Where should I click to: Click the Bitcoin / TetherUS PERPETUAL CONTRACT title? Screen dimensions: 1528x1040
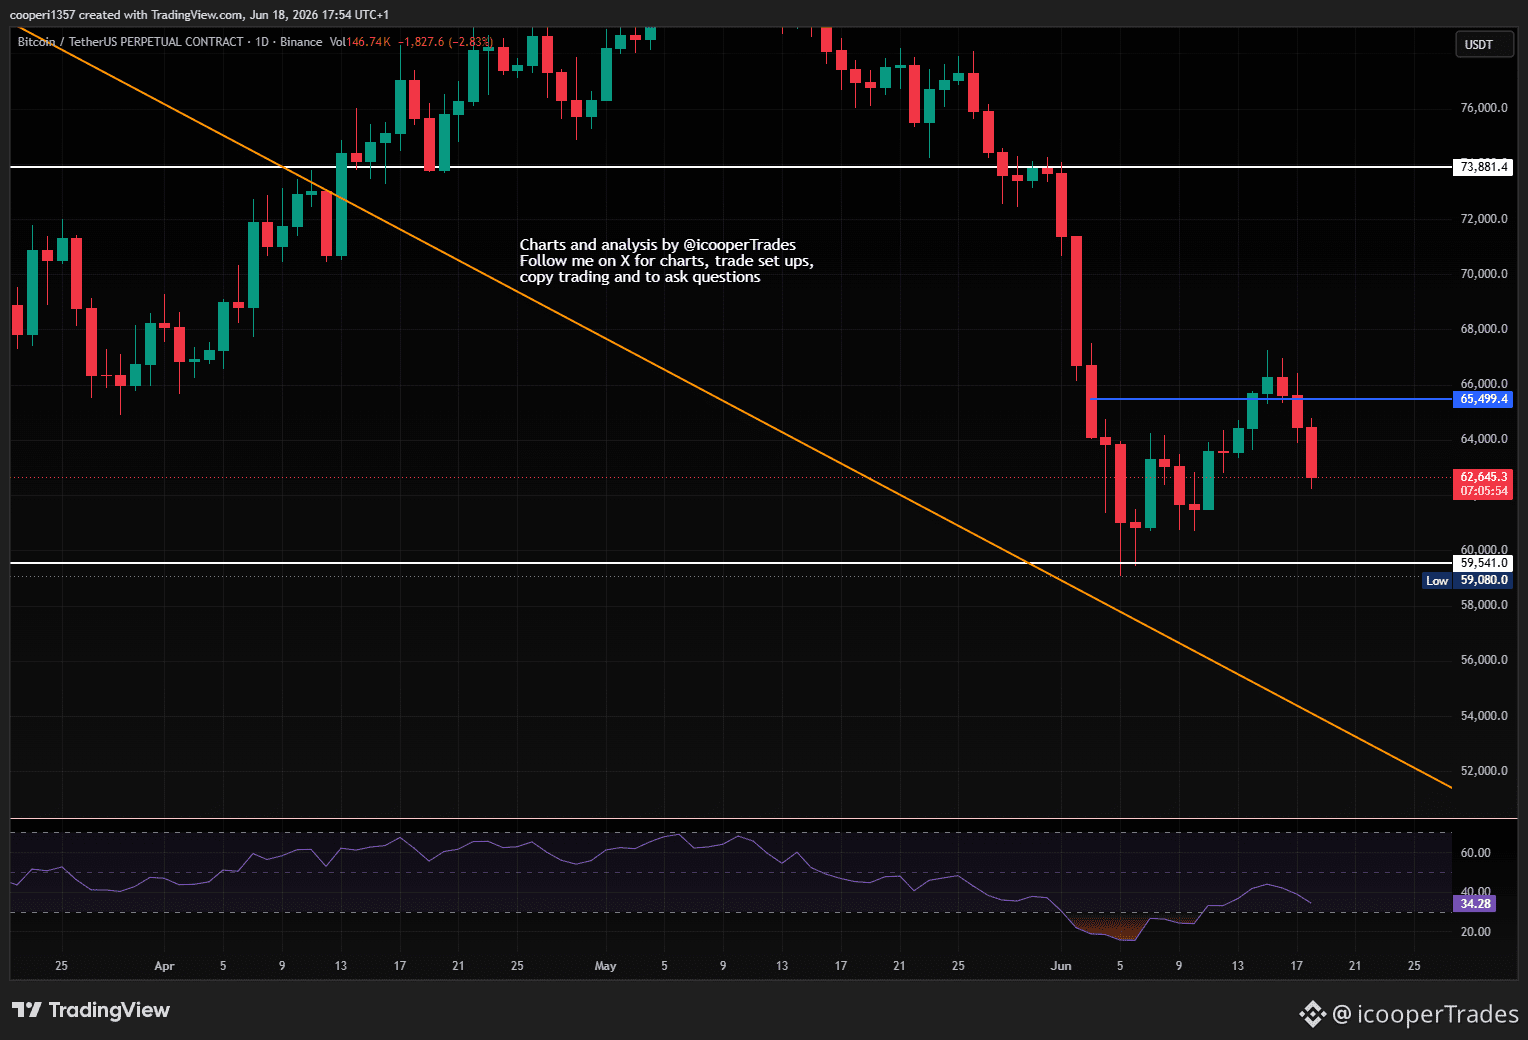tap(130, 42)
